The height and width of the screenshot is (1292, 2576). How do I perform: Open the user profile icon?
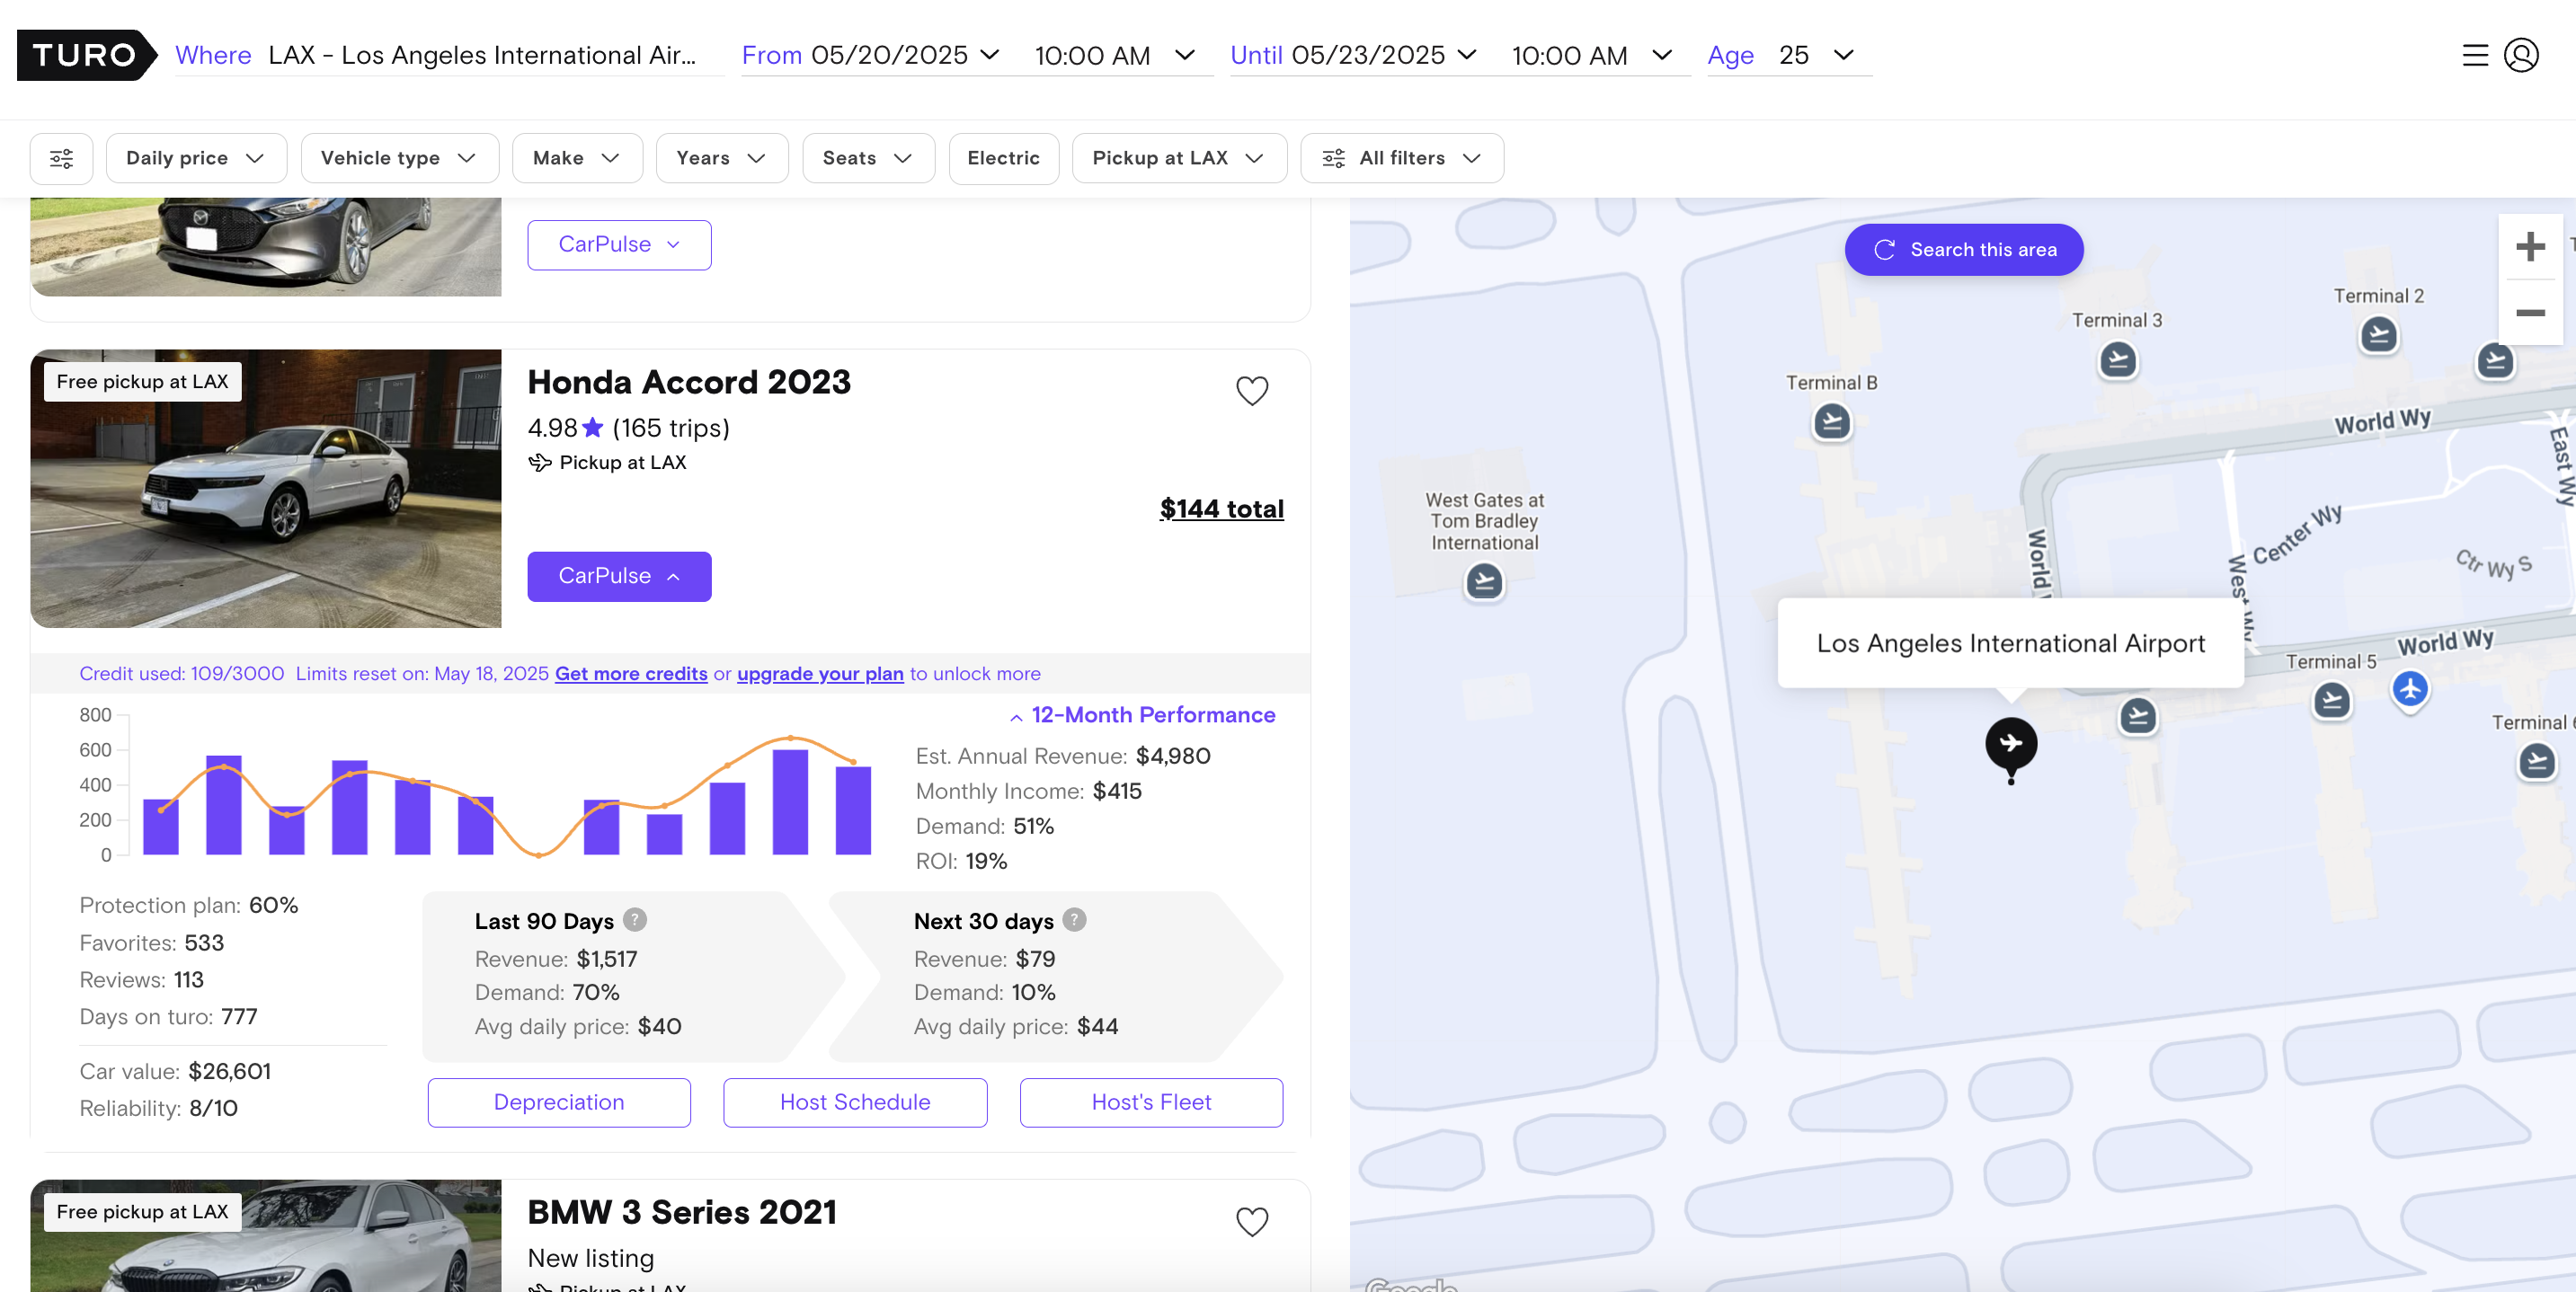[2521, 55]
